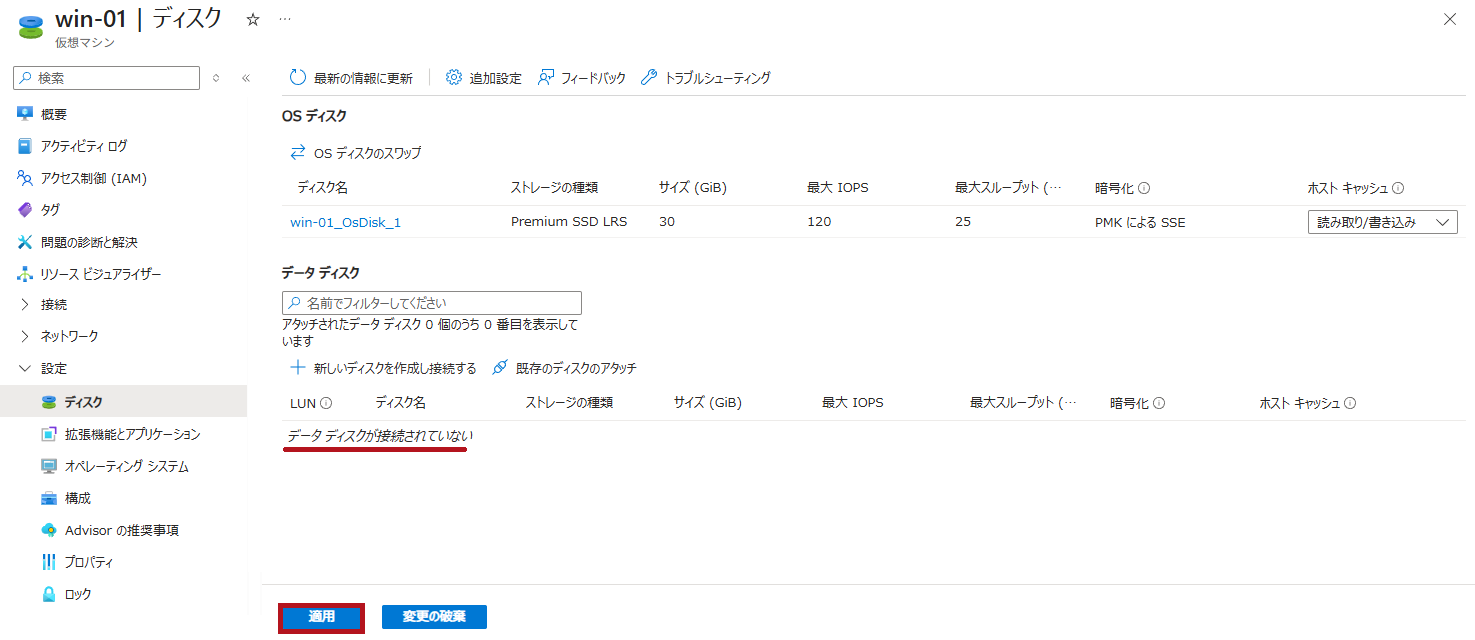
Task: Expand the ネットワーク sidebar group
Action: point(25,336)
